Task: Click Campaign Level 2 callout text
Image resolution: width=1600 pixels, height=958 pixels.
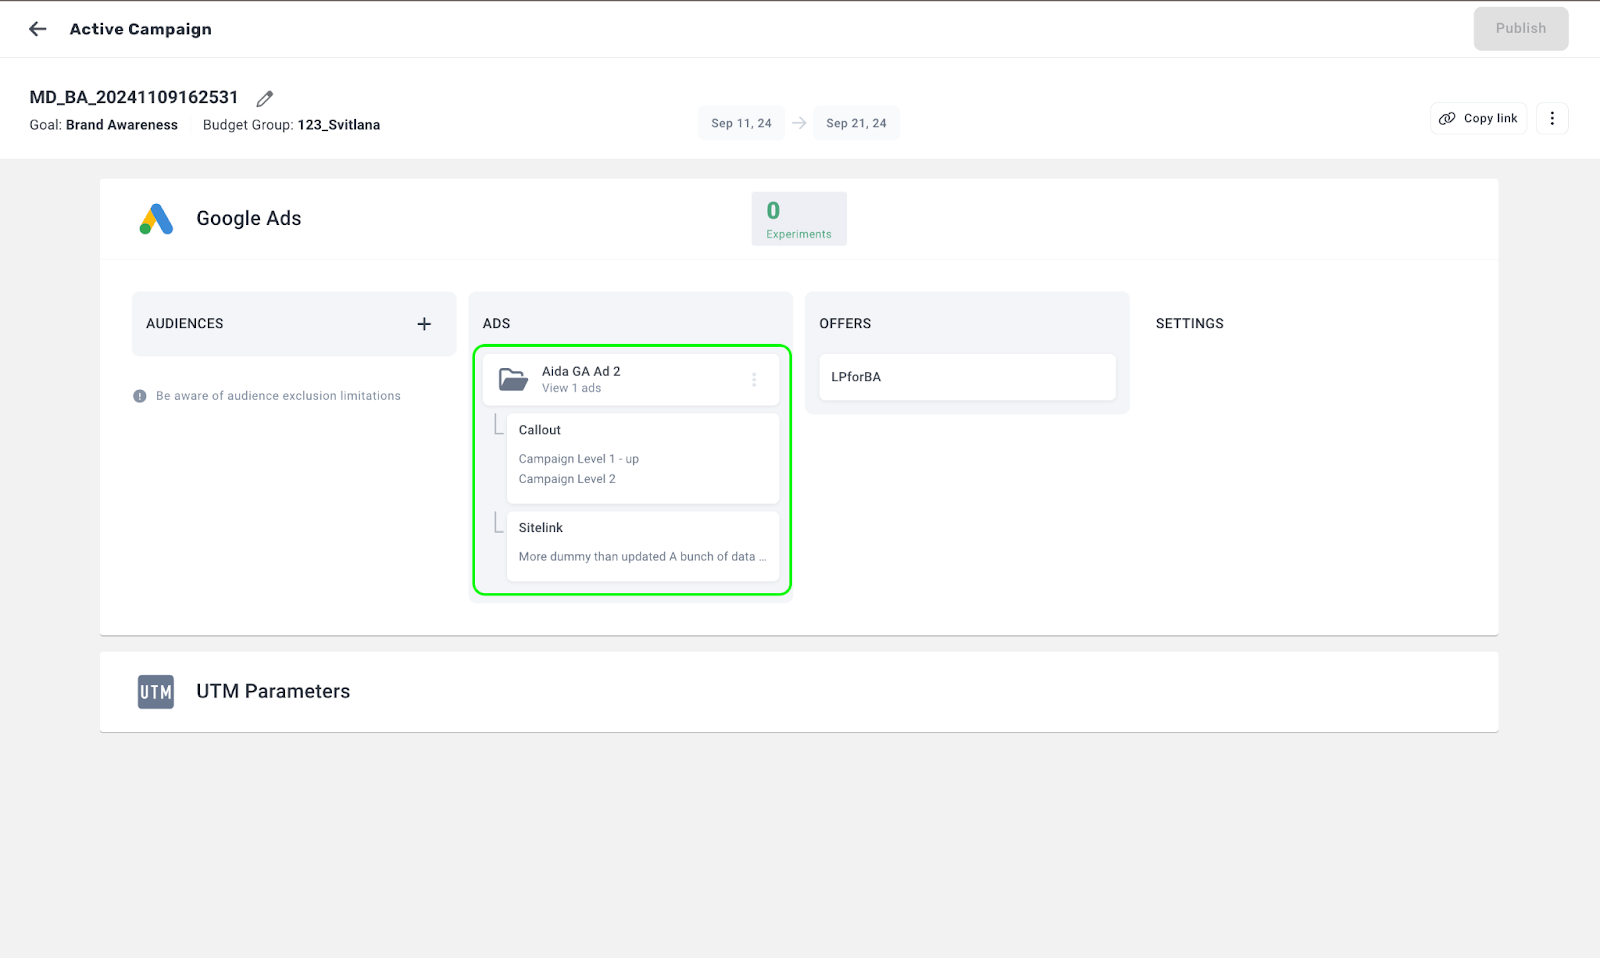Action: [x=567, y=479]
